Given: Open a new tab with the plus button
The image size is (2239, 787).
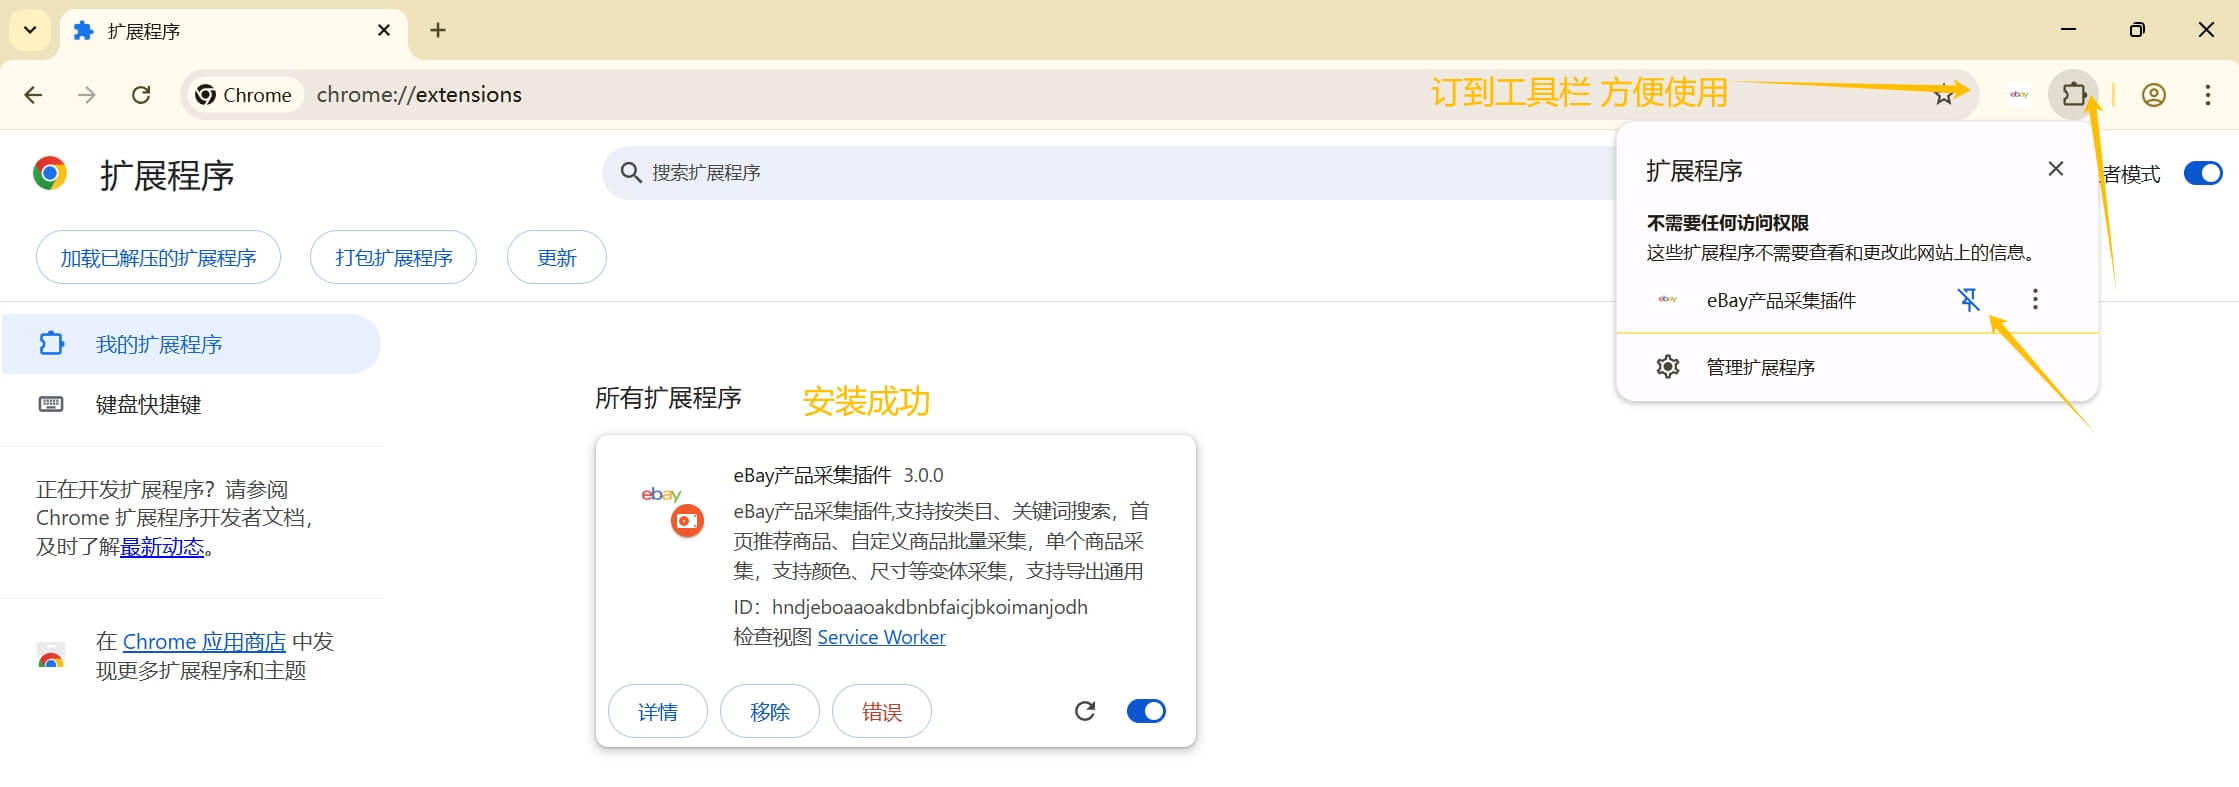Looking at the screenshot, I should click(438, 30).
